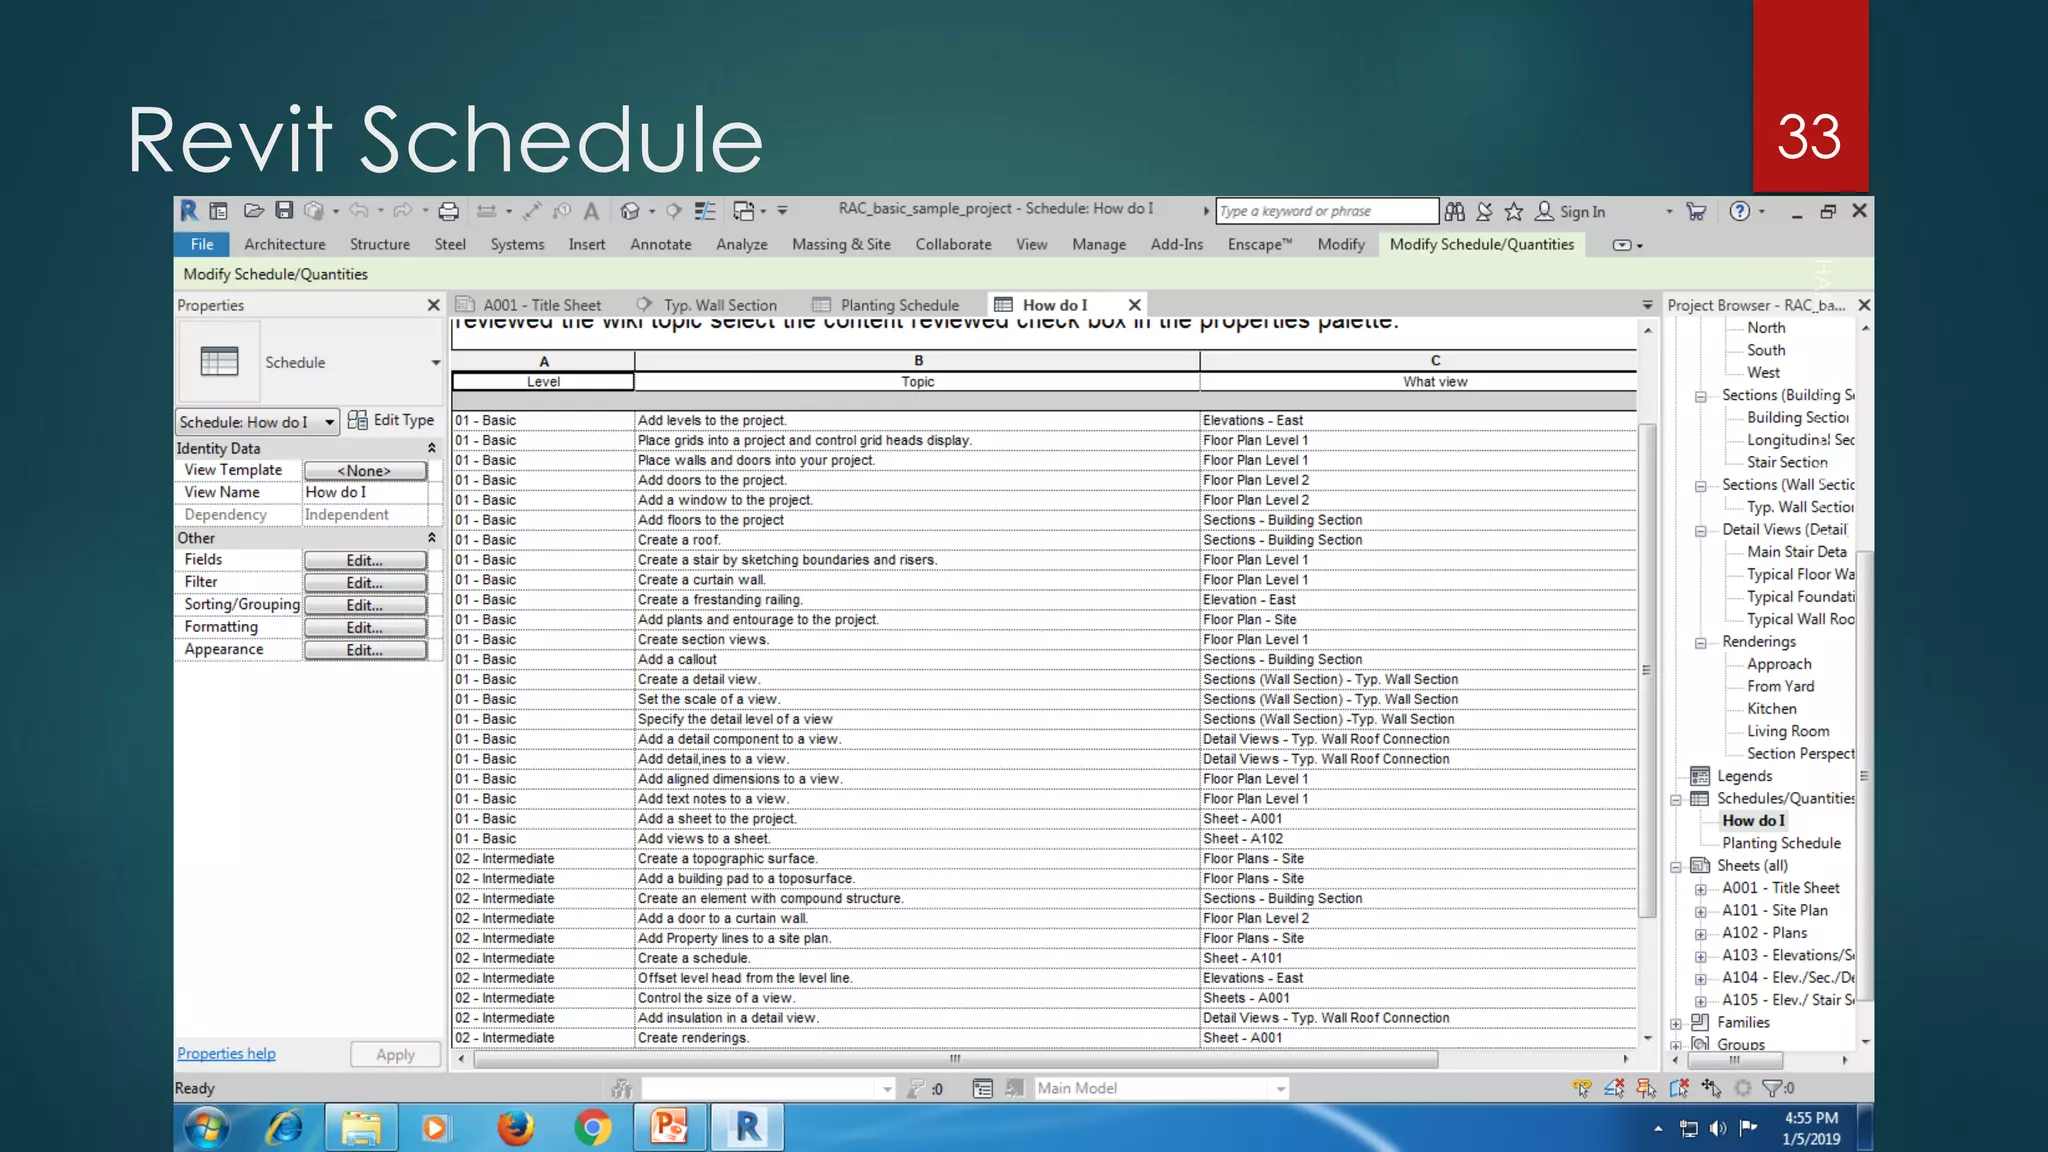The height and width of the screenshot is (1152, 2048).
Task: Click the Section tool icon
Action: pyautogui.click(x=674, y=211)
